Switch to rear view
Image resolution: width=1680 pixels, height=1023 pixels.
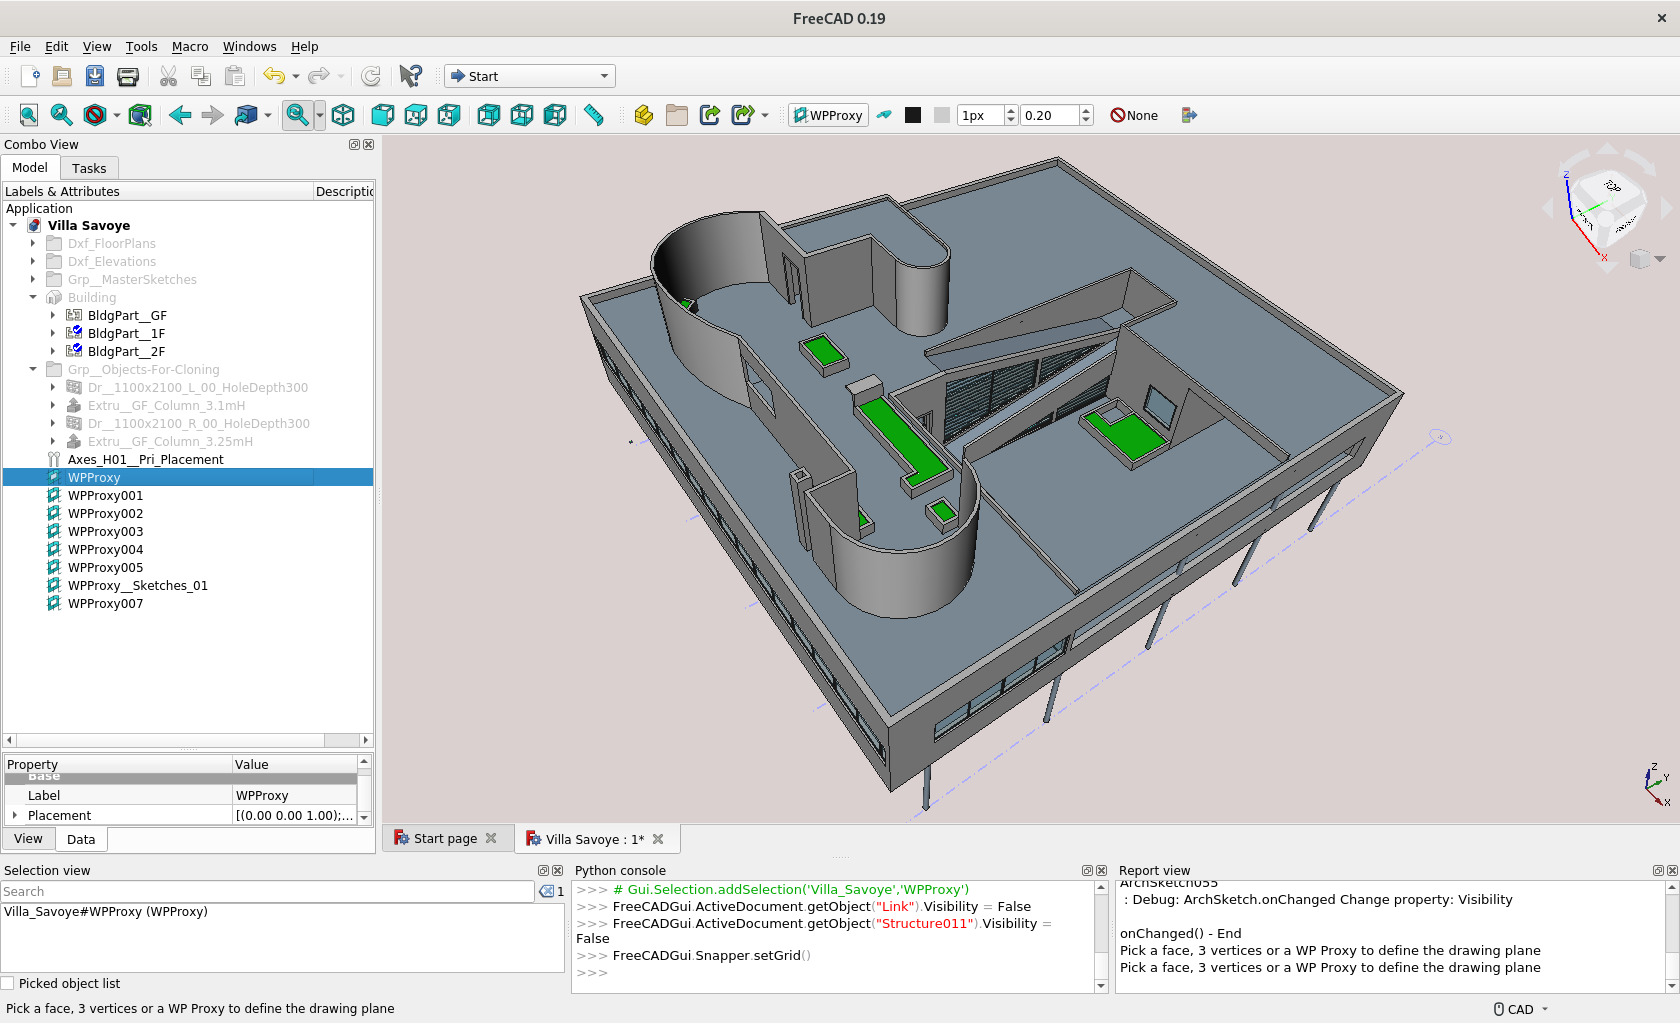(x=489, y=115)
